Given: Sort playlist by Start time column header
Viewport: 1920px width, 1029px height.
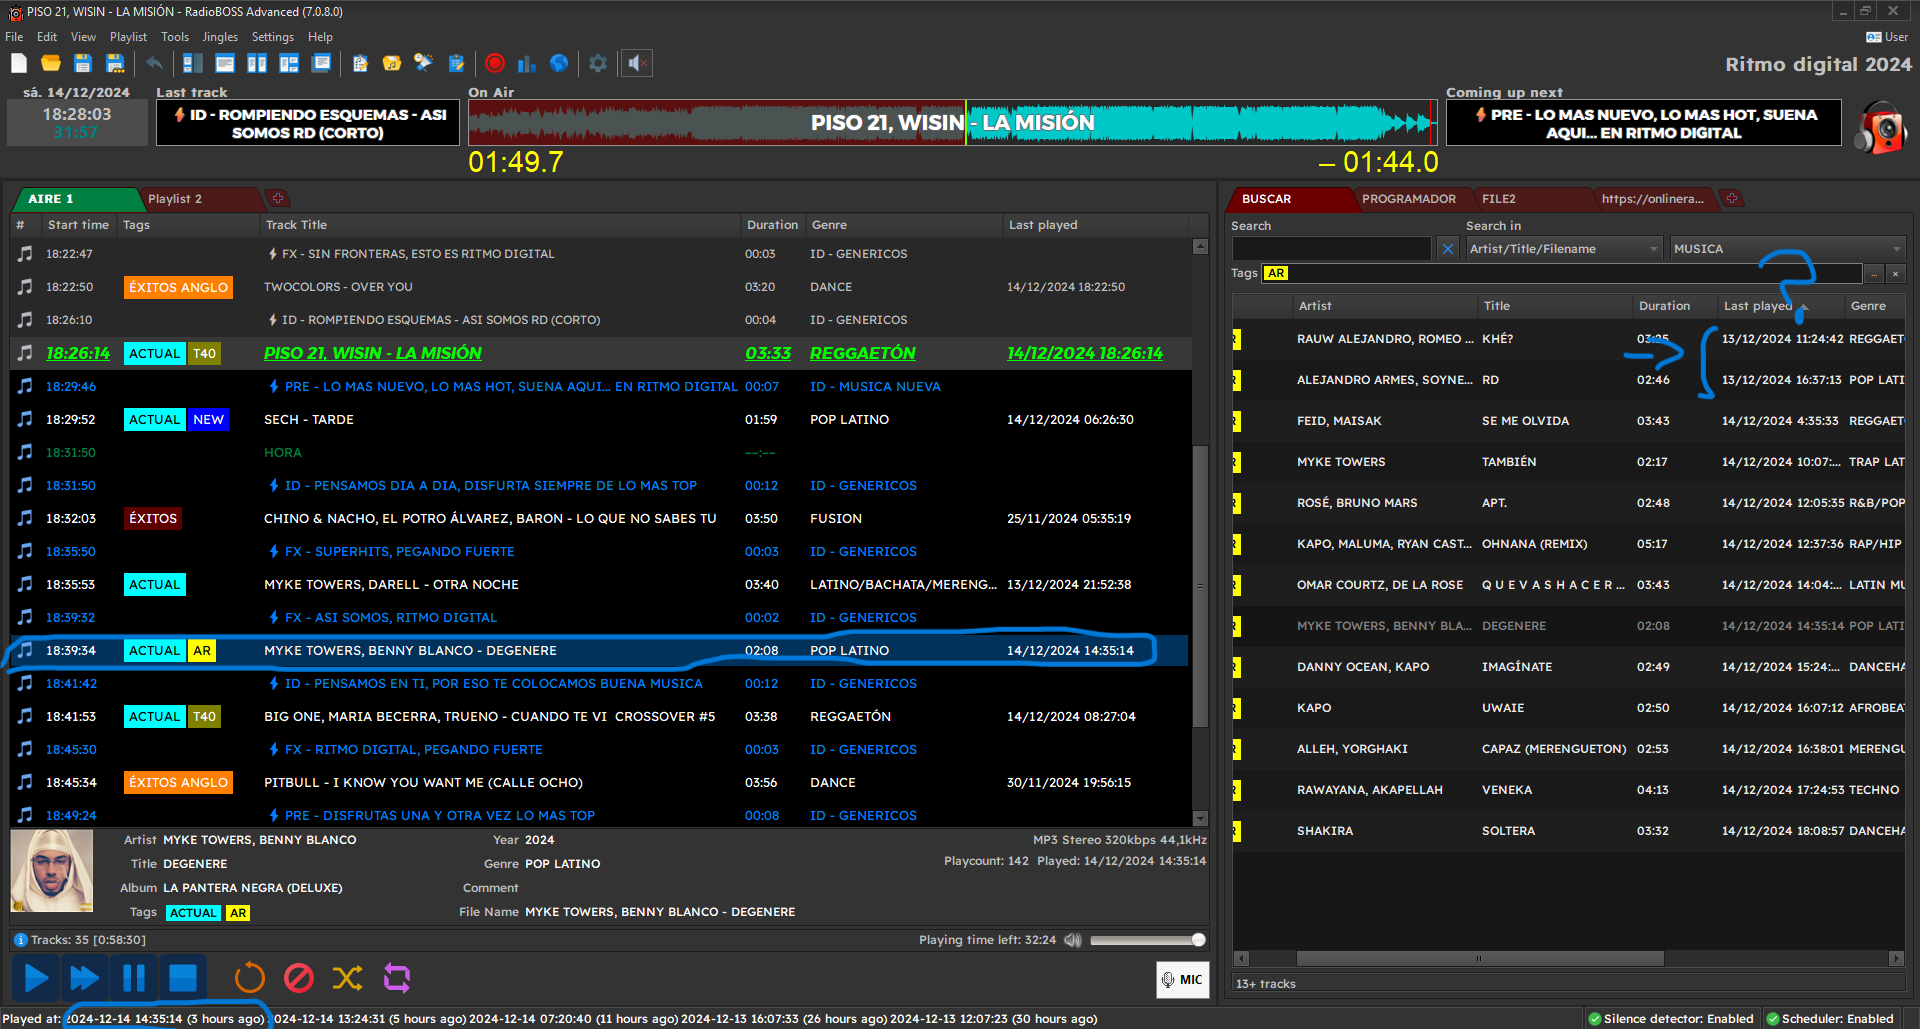Looking at the screenshot, I should click(78, 225).
